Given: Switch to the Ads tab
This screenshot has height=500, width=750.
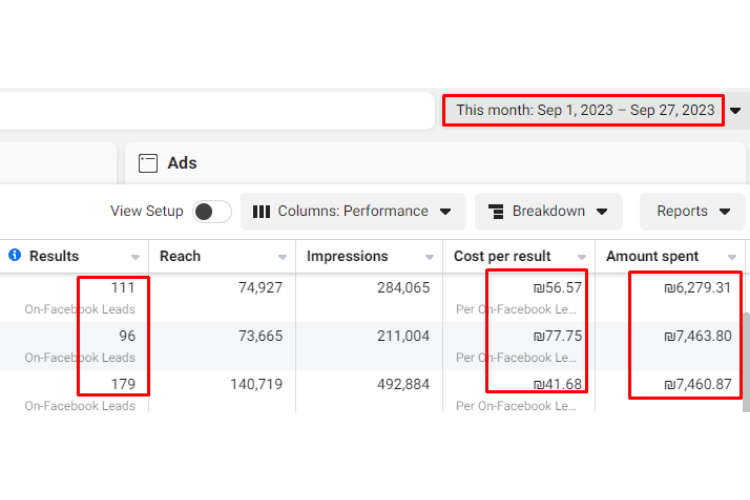Looking at the screenshot, I should coord(182,163).
